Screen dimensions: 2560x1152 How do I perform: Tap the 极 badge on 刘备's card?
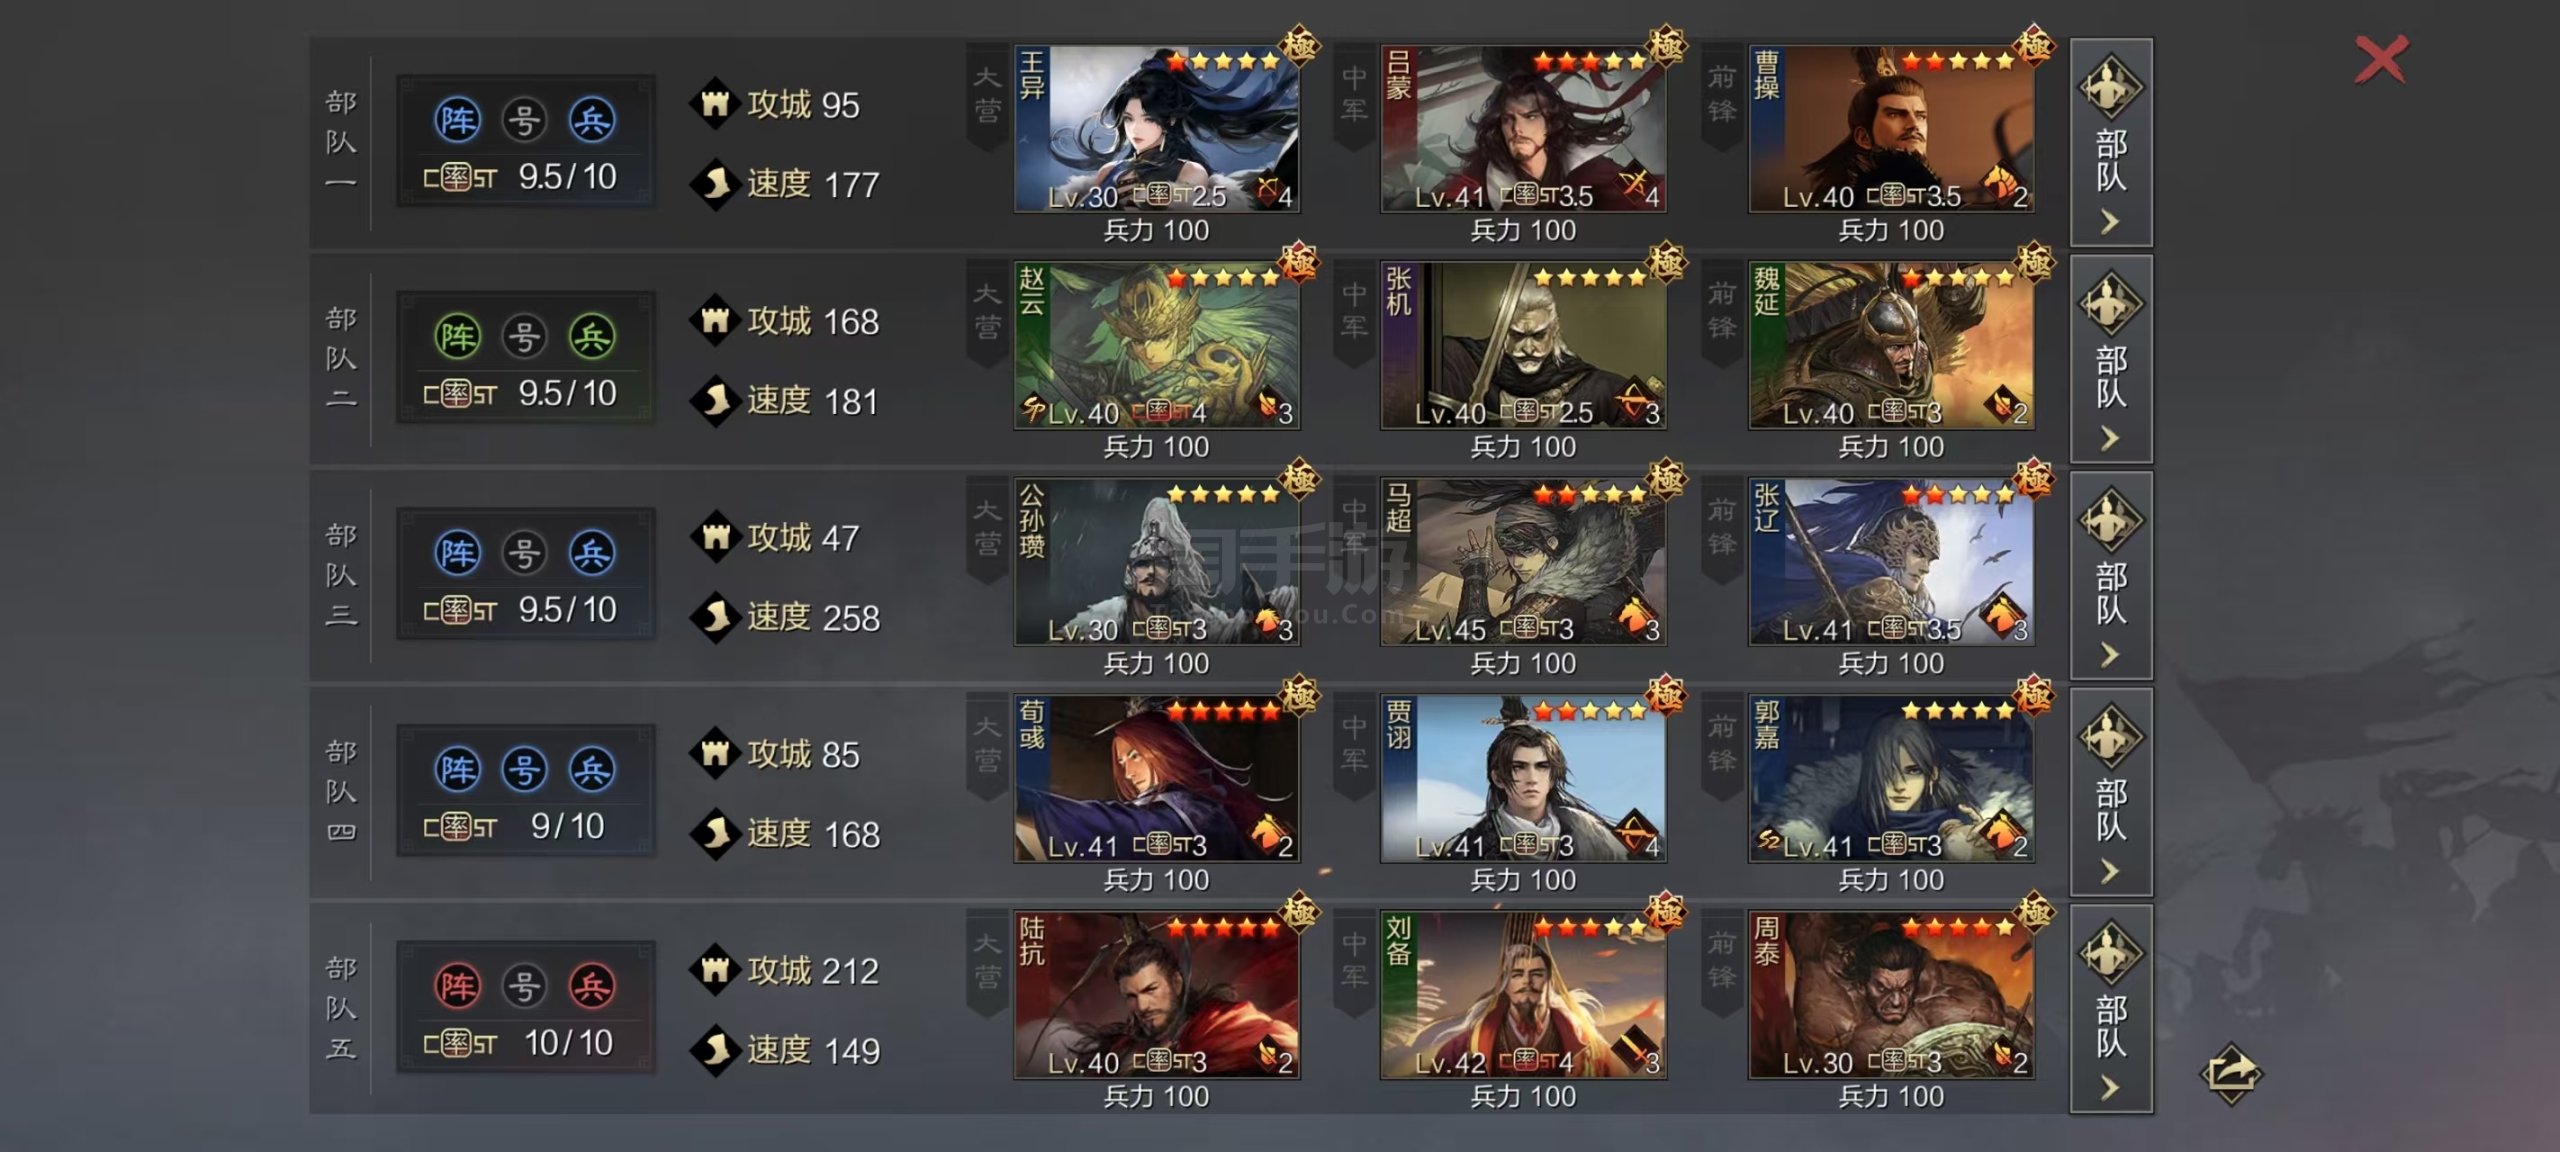pos(1666,912)
